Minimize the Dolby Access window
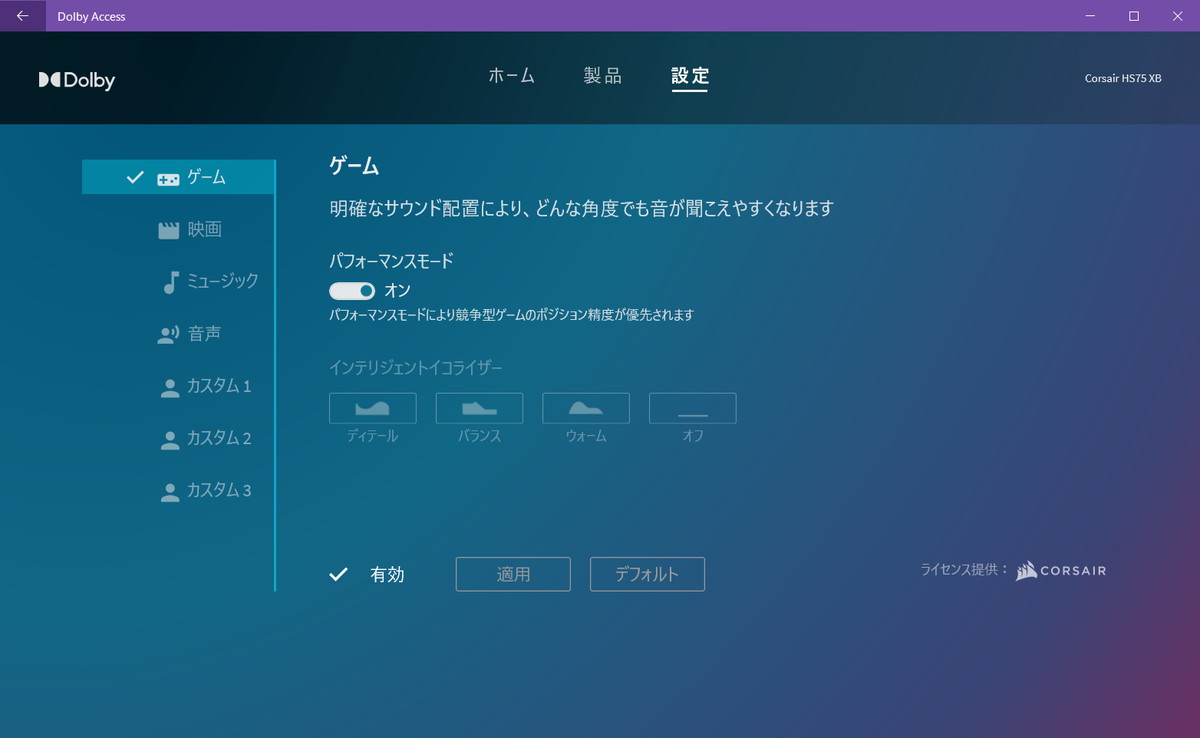The width and height of the screenshot is (1200, 738). 1088,16
